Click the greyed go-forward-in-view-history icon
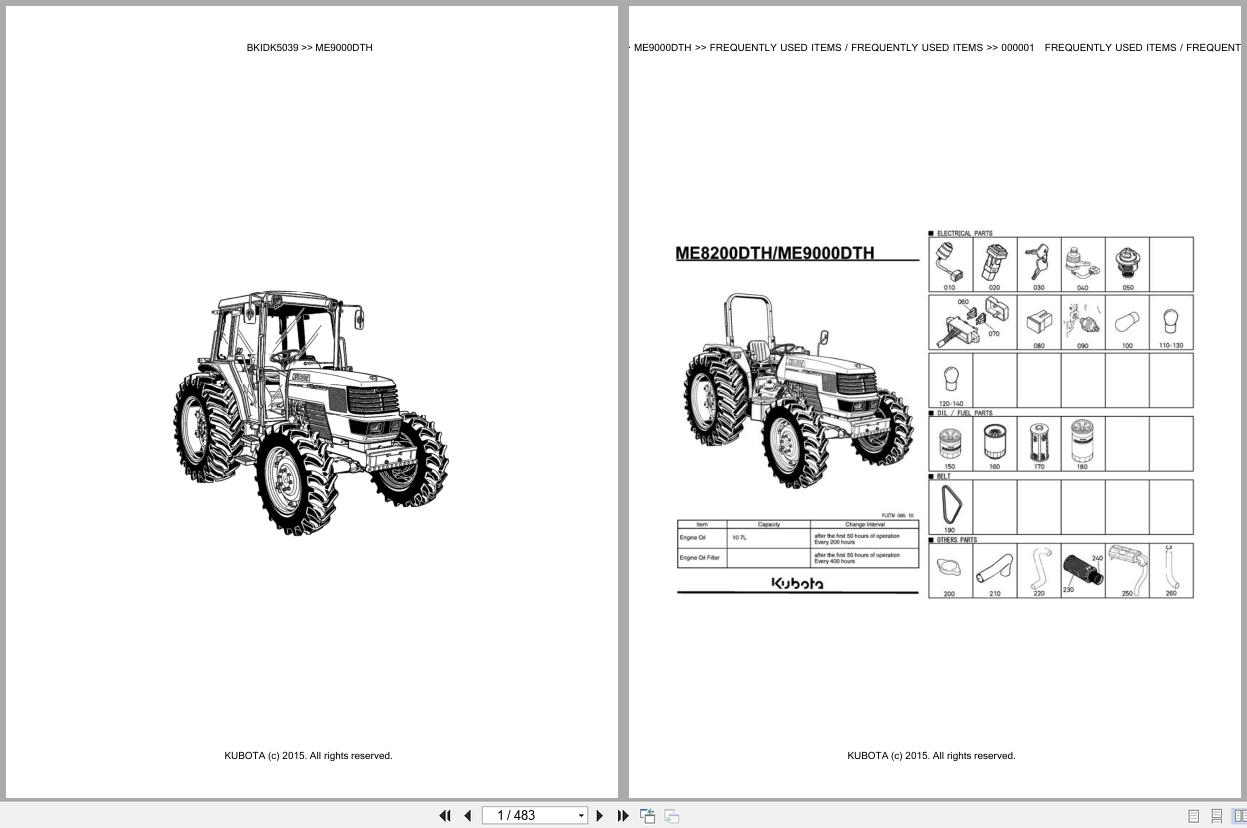Image resolution: width=1247 pixels, height=828 pixels. (x=671, y=816)
